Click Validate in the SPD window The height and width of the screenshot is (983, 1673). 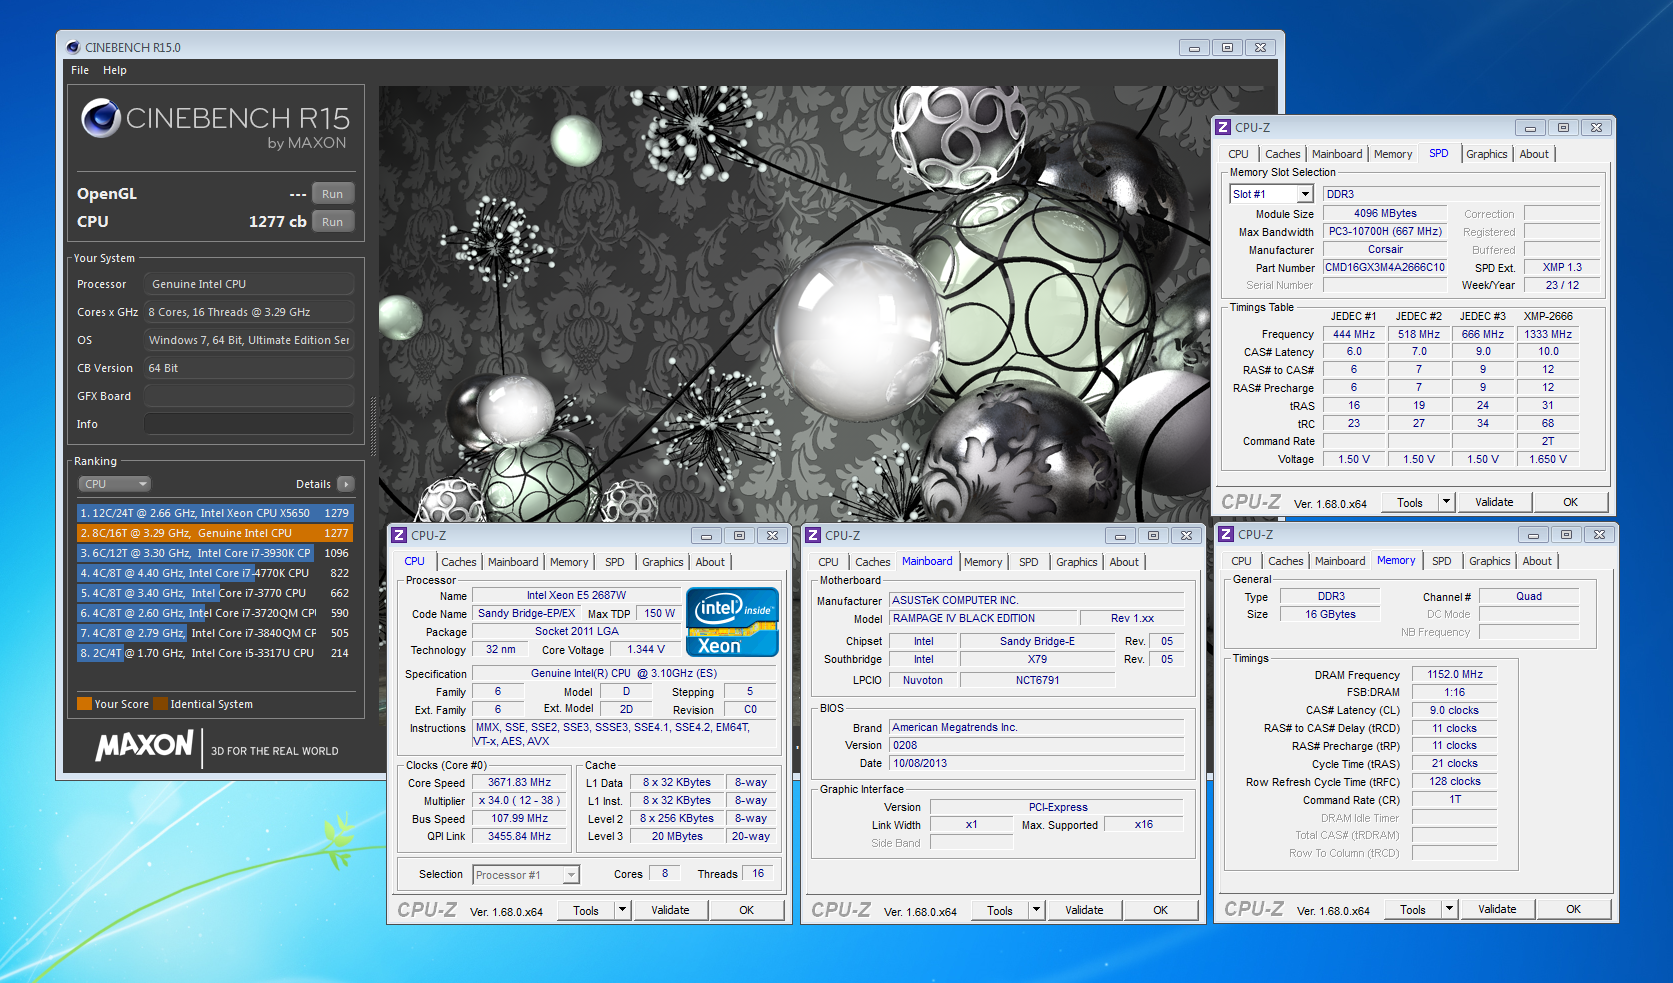click(1494, 502)
